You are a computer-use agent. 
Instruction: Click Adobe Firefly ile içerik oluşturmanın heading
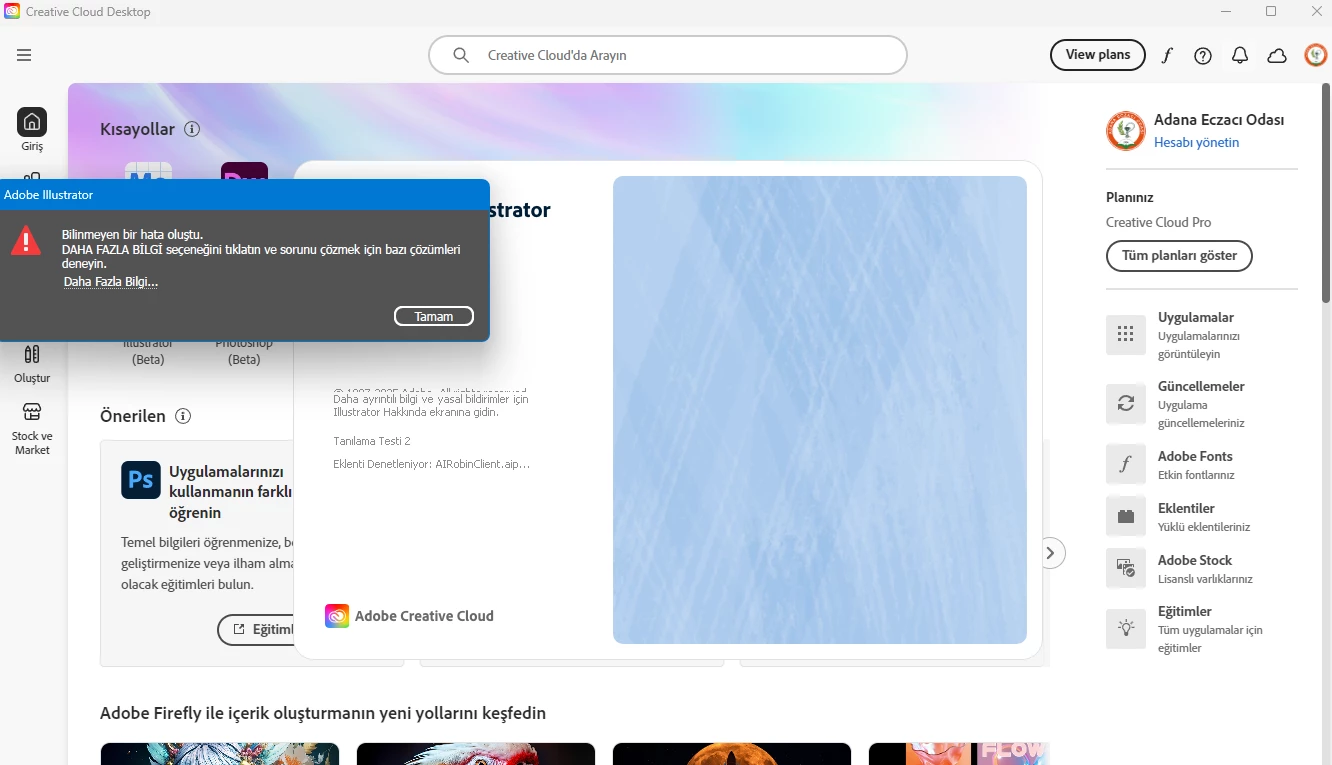point(323,713)
